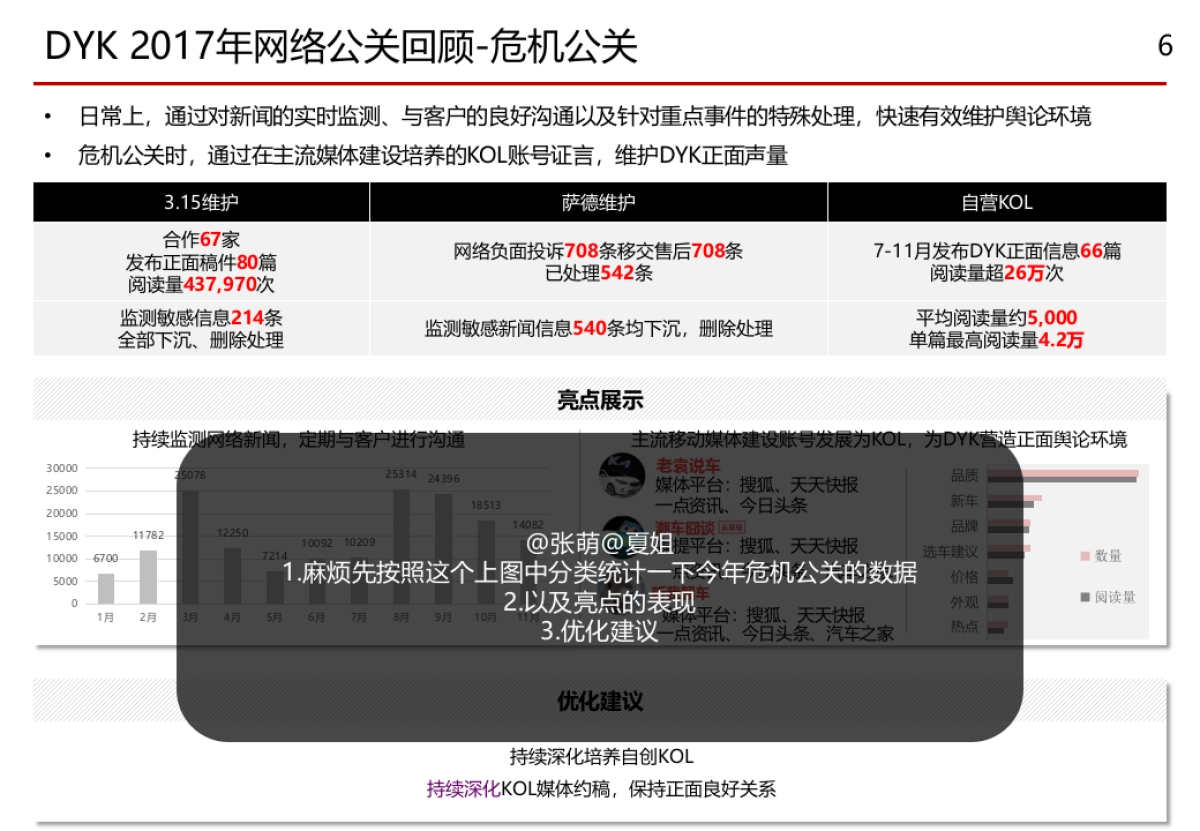This screenshot has height=831, width=1200.
Task: Select the 萨德维护 column header
Action: click(x=597, y=201)
